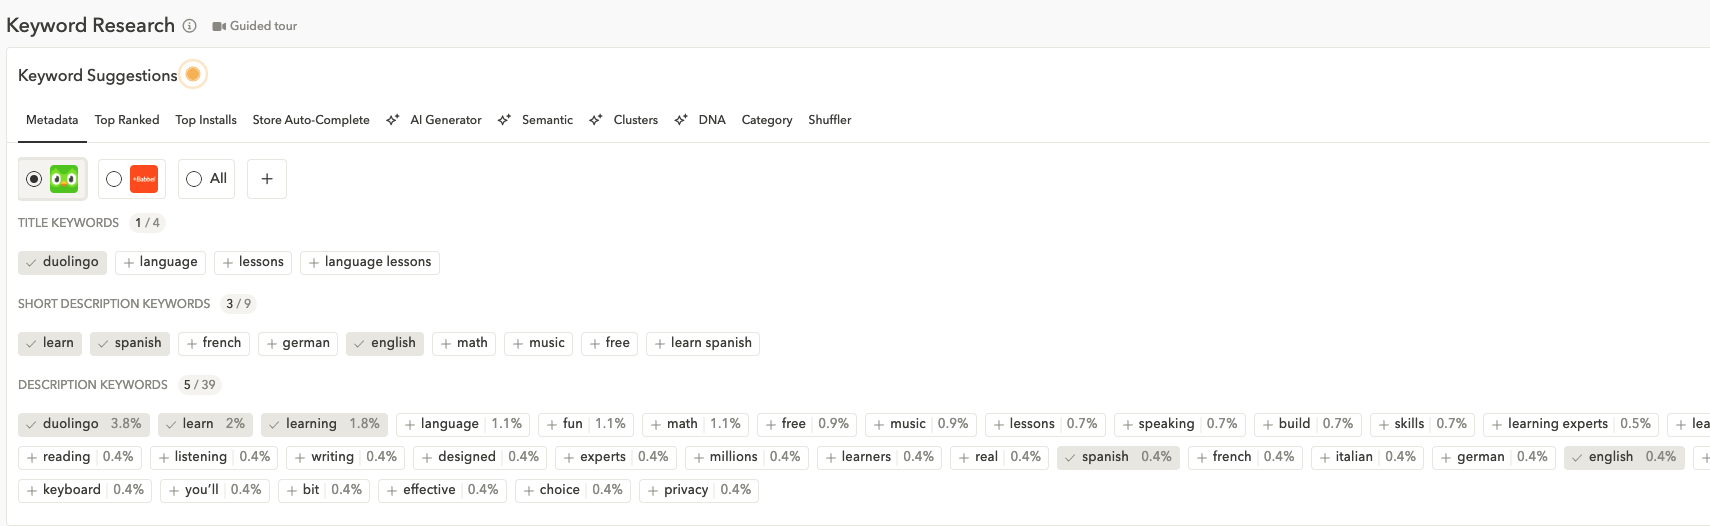The image size is (1710, 526).
Task: Add title keyword language
Action: click(160, 262)
